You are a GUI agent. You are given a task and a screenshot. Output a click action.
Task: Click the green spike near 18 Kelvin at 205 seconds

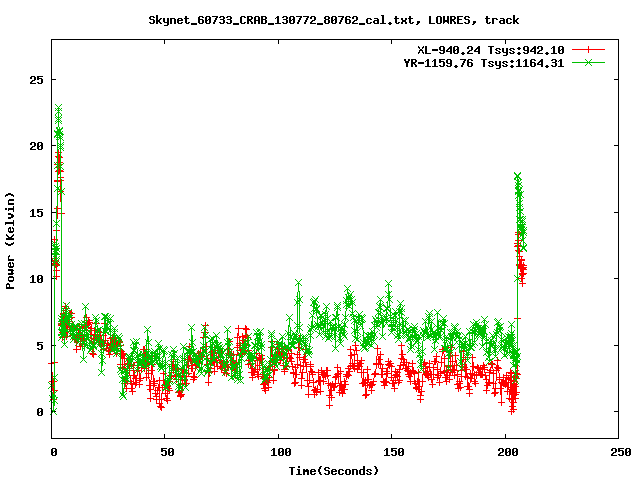(518, 176)
